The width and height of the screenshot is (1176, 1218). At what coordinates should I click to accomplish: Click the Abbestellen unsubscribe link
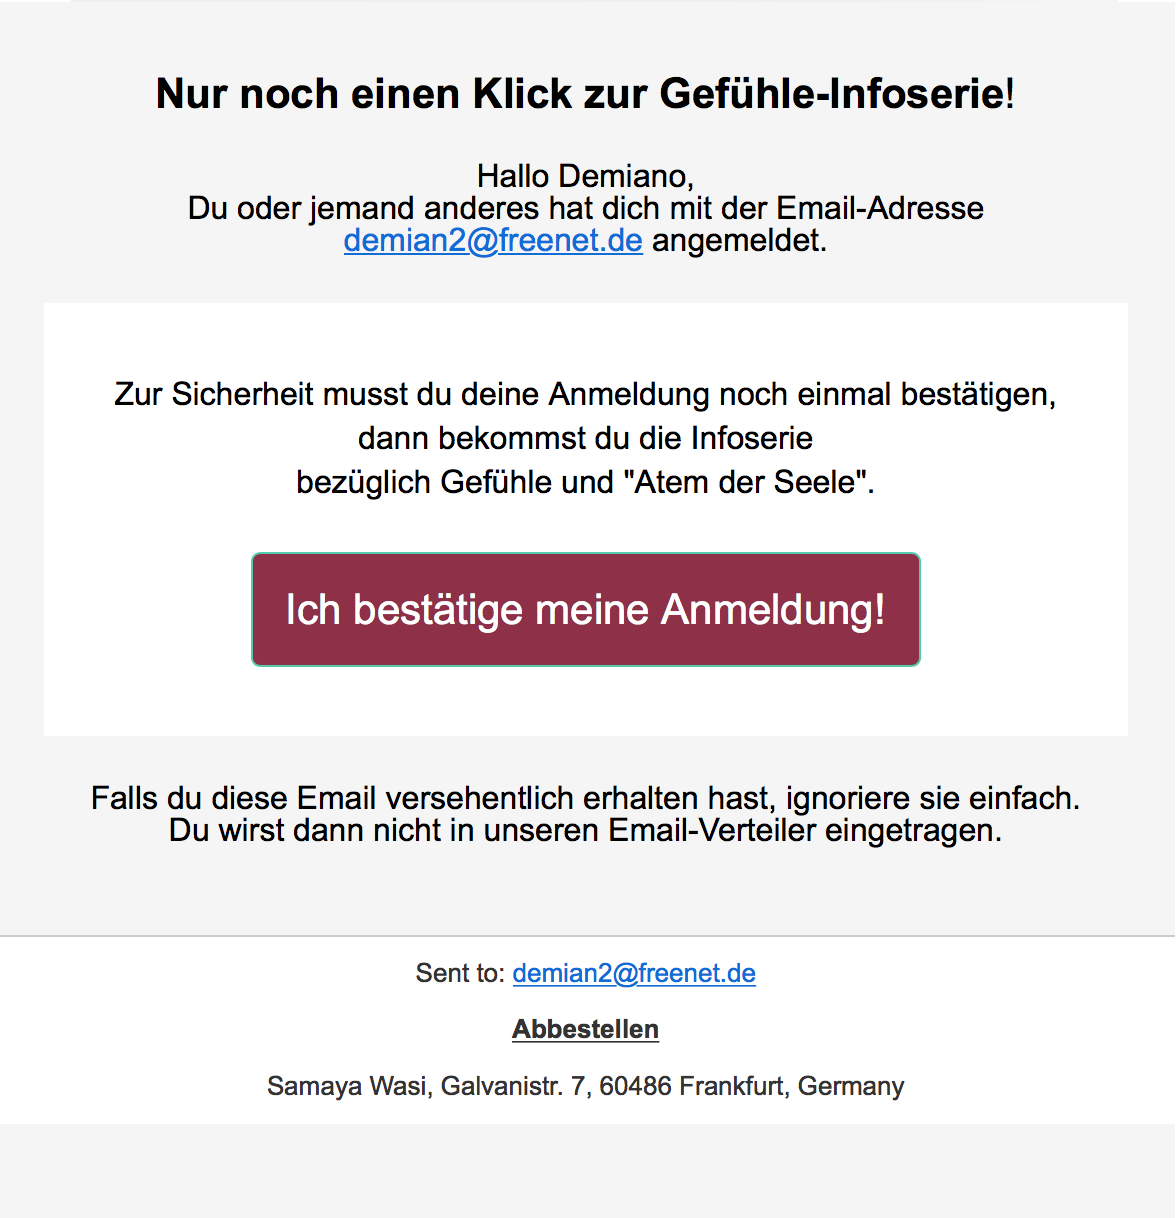586,1029
